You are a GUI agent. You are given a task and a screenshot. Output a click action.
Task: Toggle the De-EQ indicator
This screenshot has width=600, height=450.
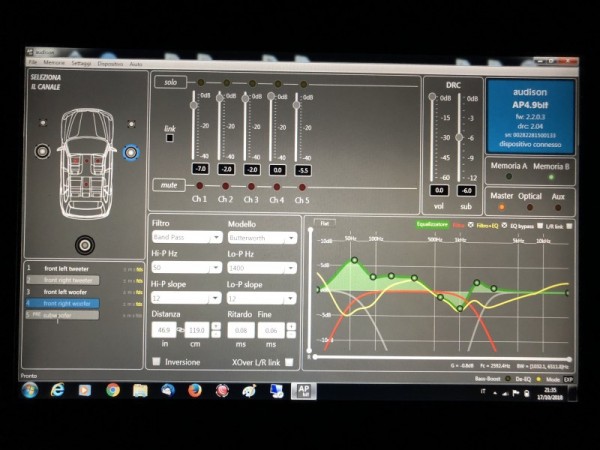tap(538, 379)
